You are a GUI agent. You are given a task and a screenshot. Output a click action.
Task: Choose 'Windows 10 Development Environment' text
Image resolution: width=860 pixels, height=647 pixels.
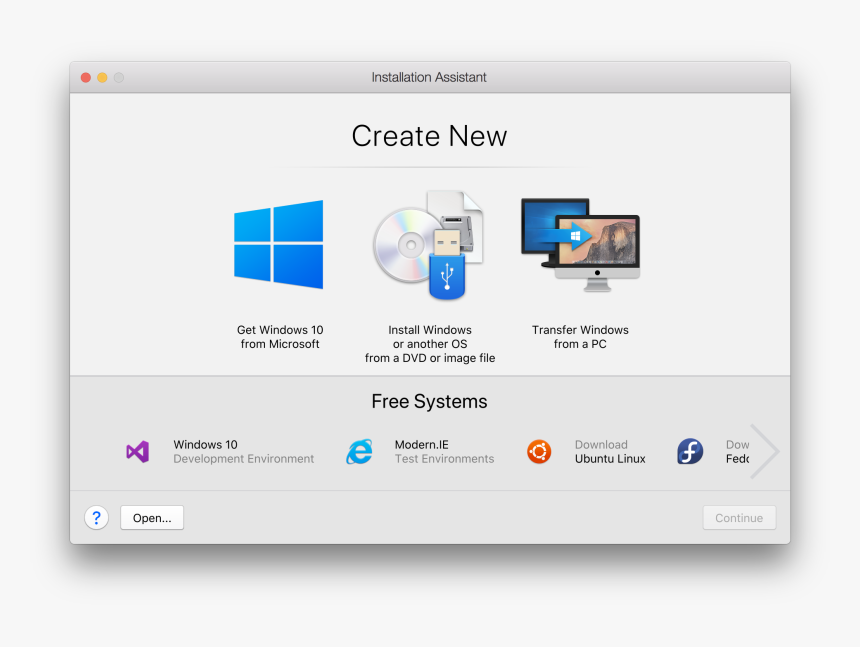[244, 452]
